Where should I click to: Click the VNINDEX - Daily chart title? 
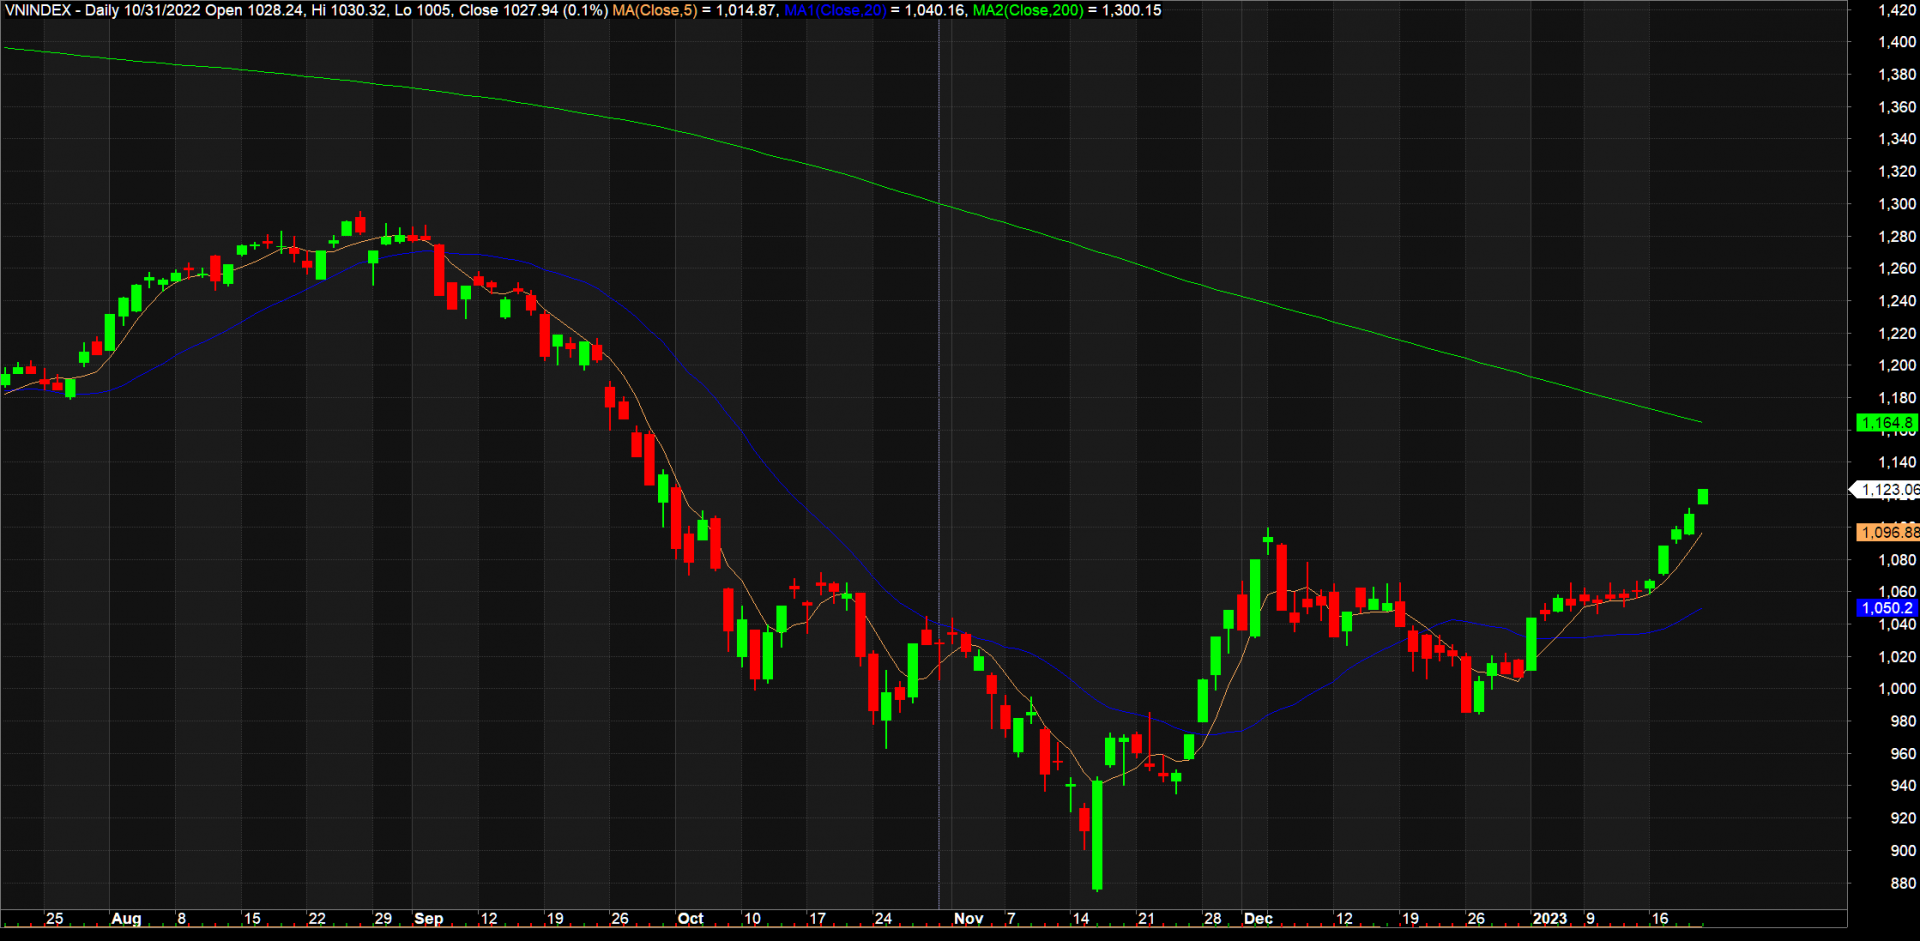click(x=60, y=11)
